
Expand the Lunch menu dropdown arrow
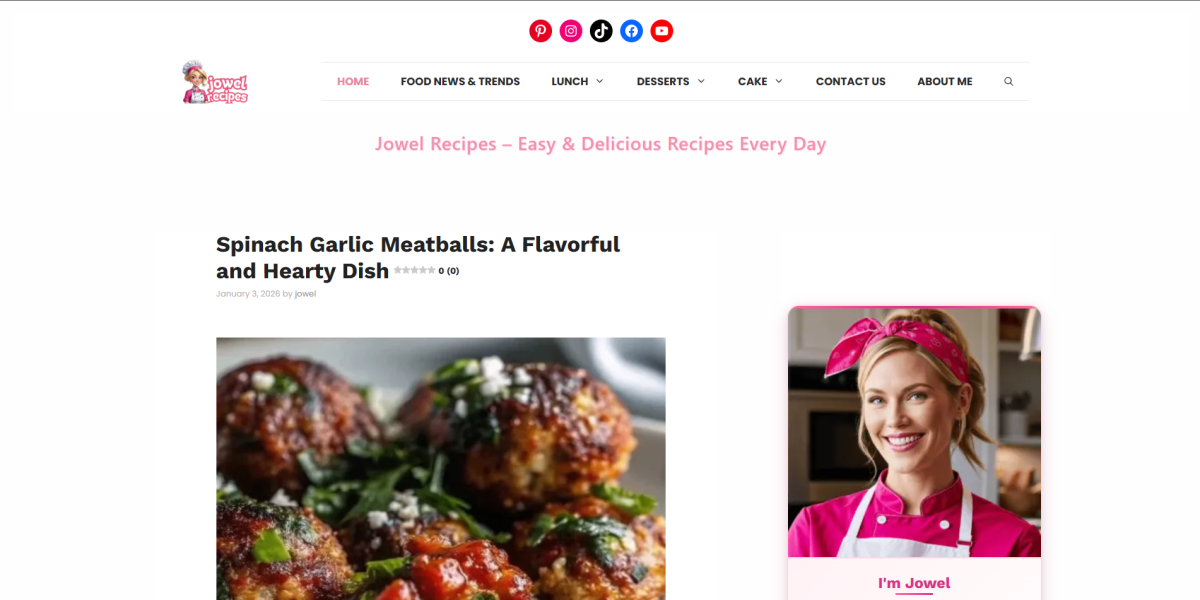(x=600, y=82)
